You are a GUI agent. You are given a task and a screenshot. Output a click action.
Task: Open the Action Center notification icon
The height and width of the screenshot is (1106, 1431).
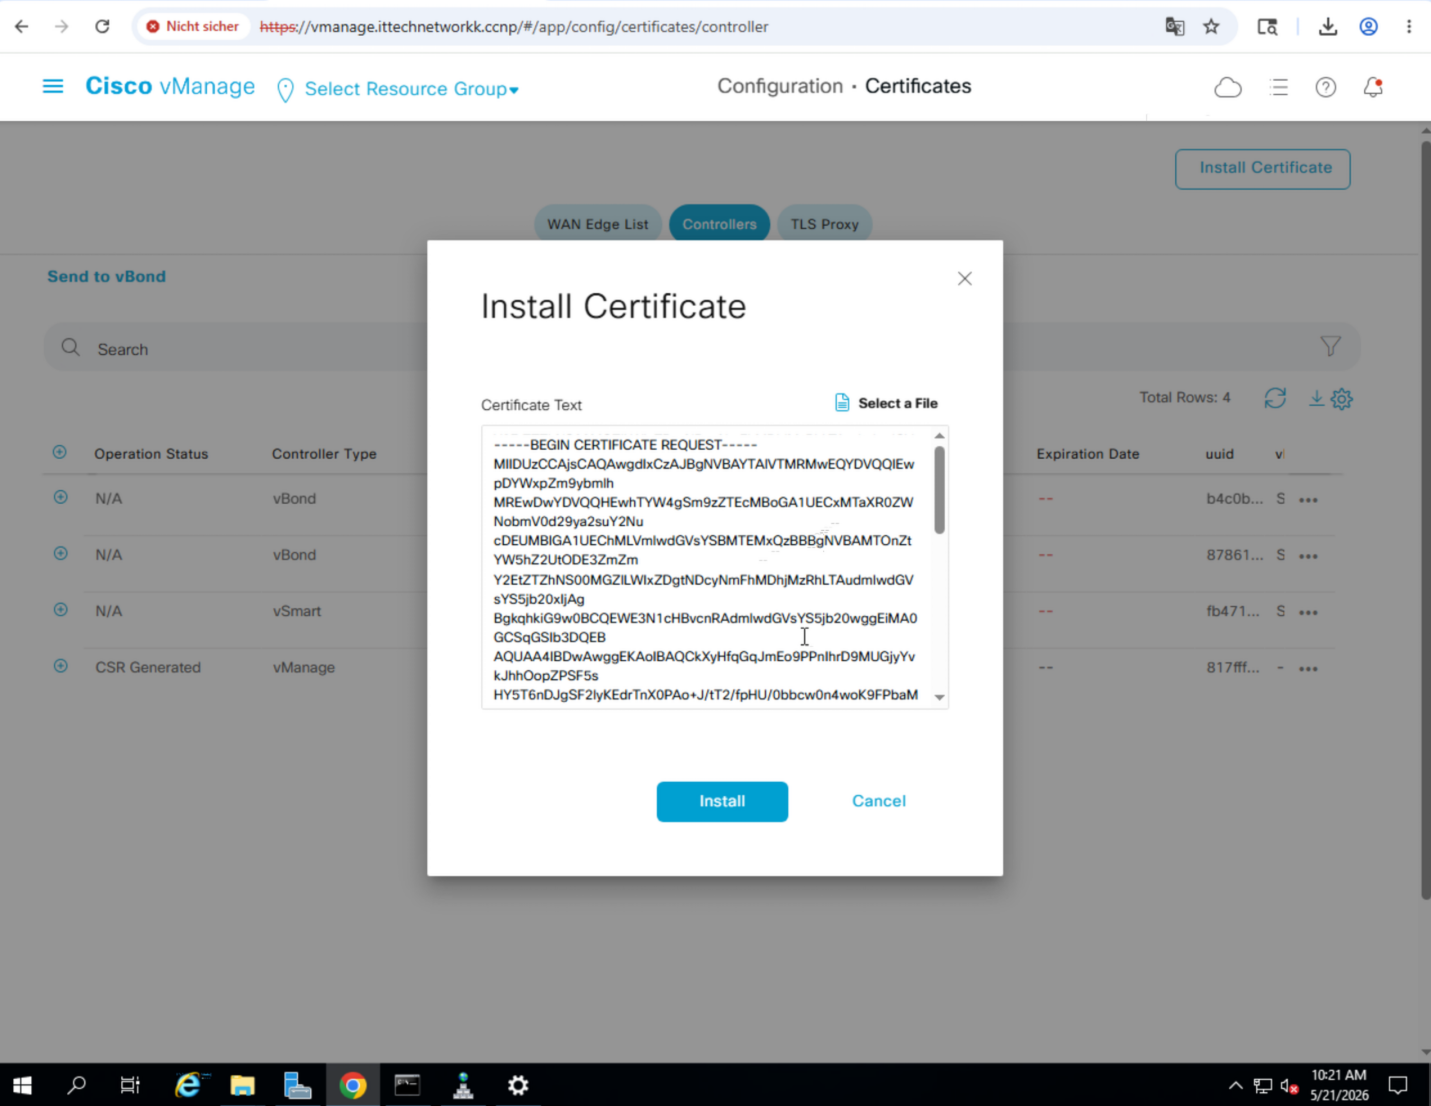pos(1398,1085)
